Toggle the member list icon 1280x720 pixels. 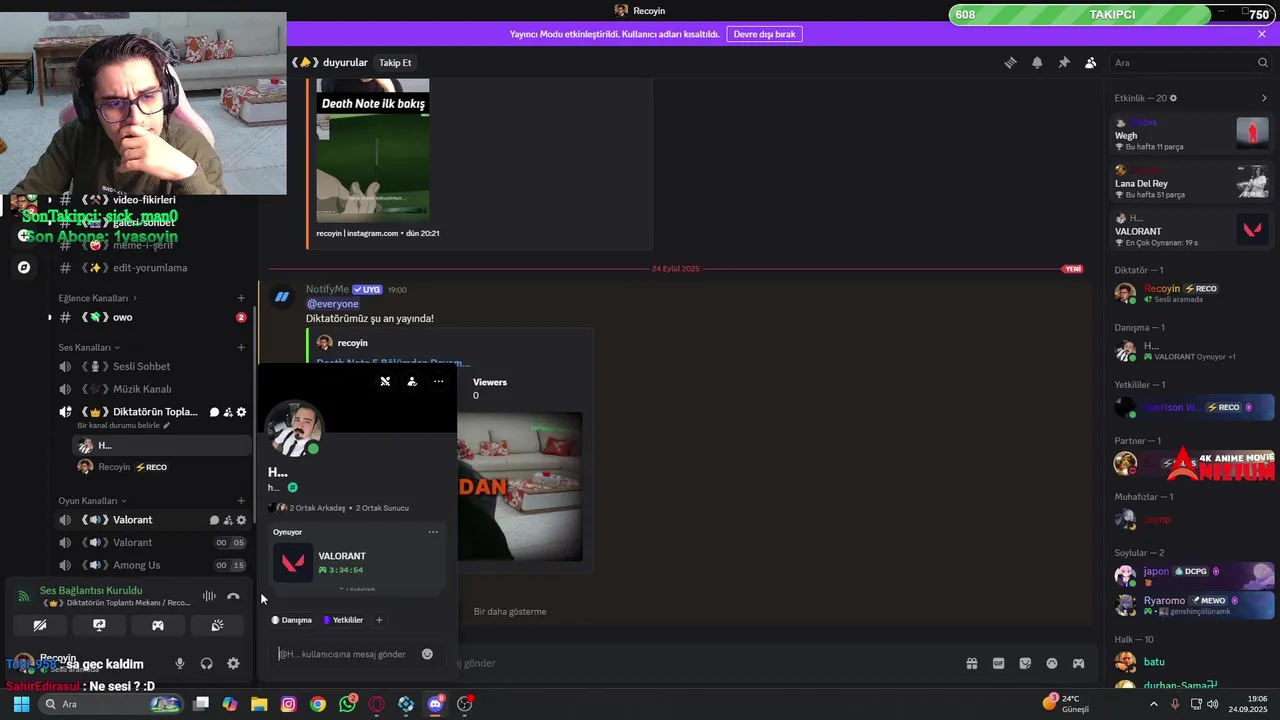coord(1091,62)
